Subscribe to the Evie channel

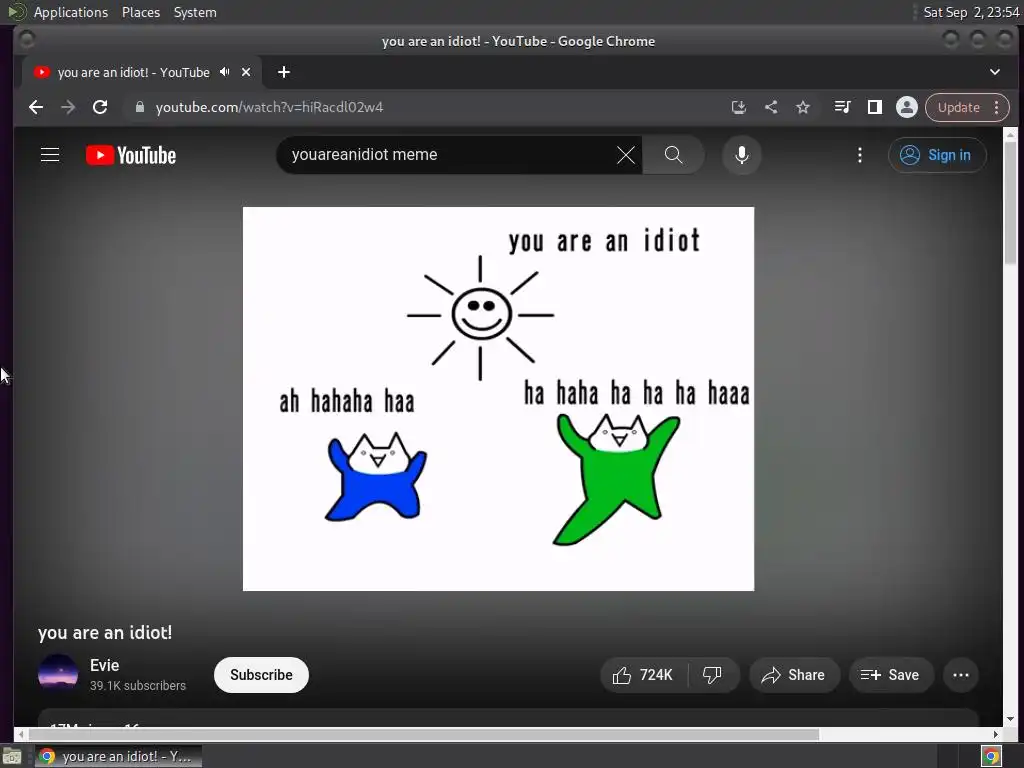(x=261, y=675)
